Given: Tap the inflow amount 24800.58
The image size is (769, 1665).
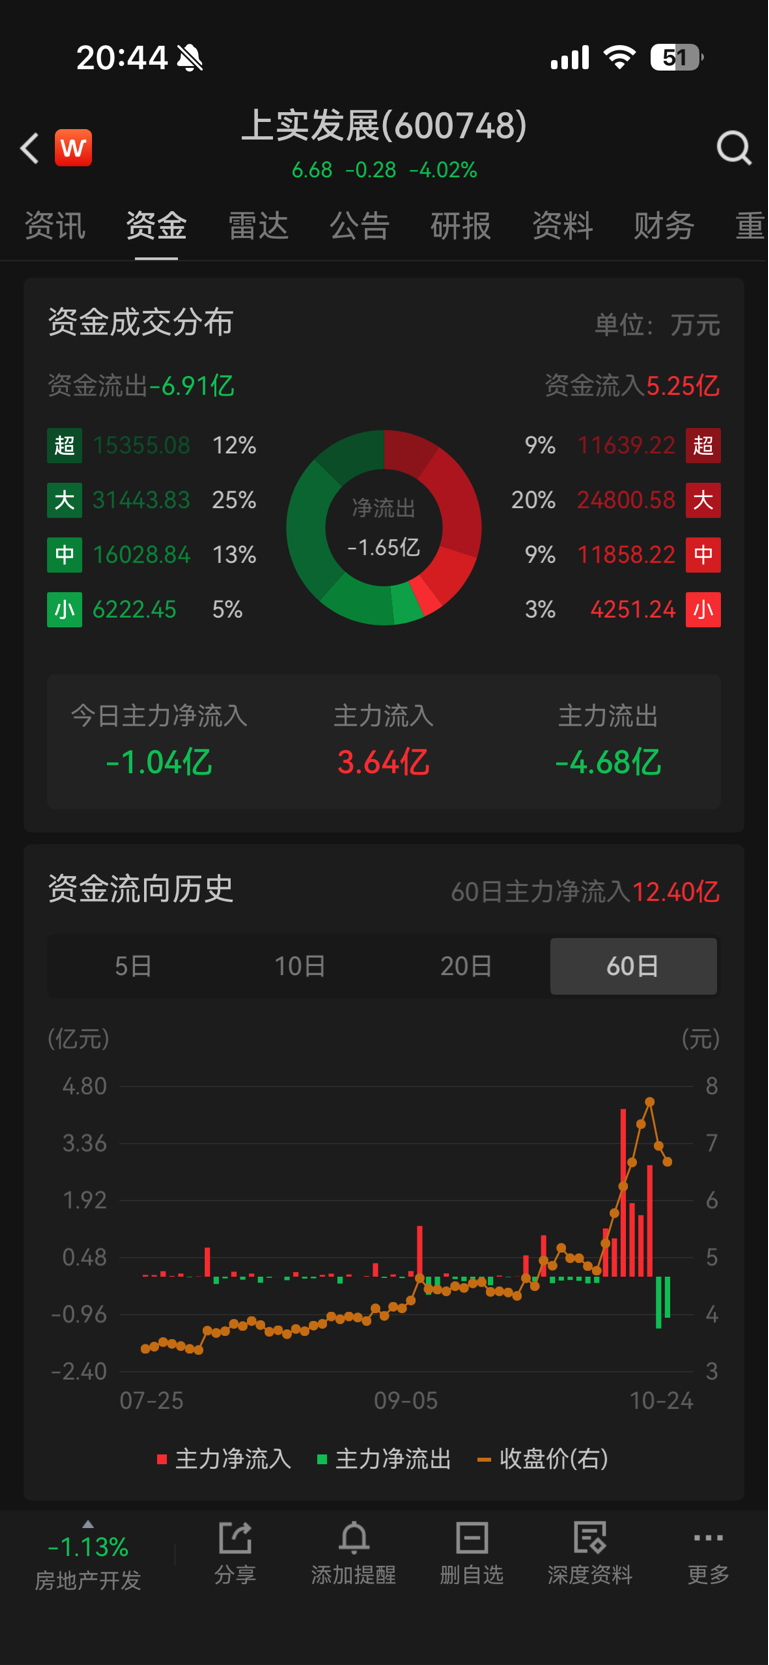Looking at the screenshot, I should point(626,500).
